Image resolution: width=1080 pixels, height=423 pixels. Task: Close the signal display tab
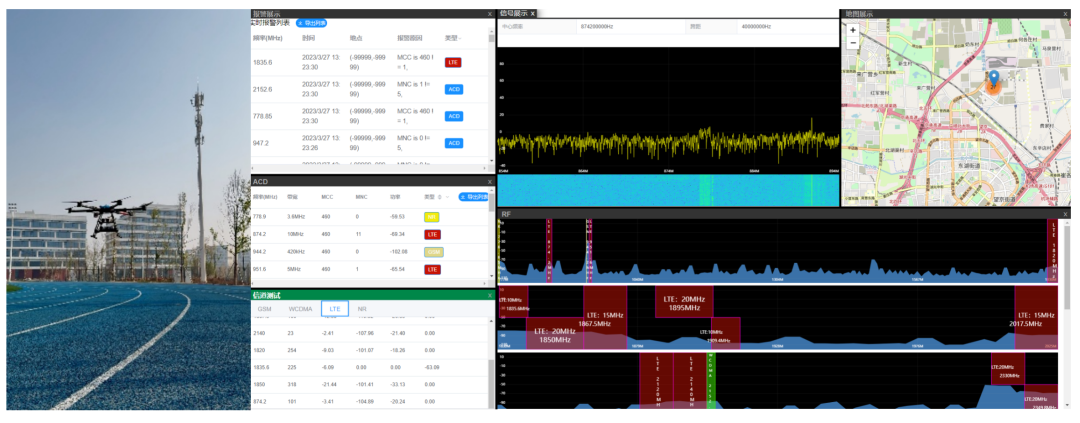tap(533, 14)
